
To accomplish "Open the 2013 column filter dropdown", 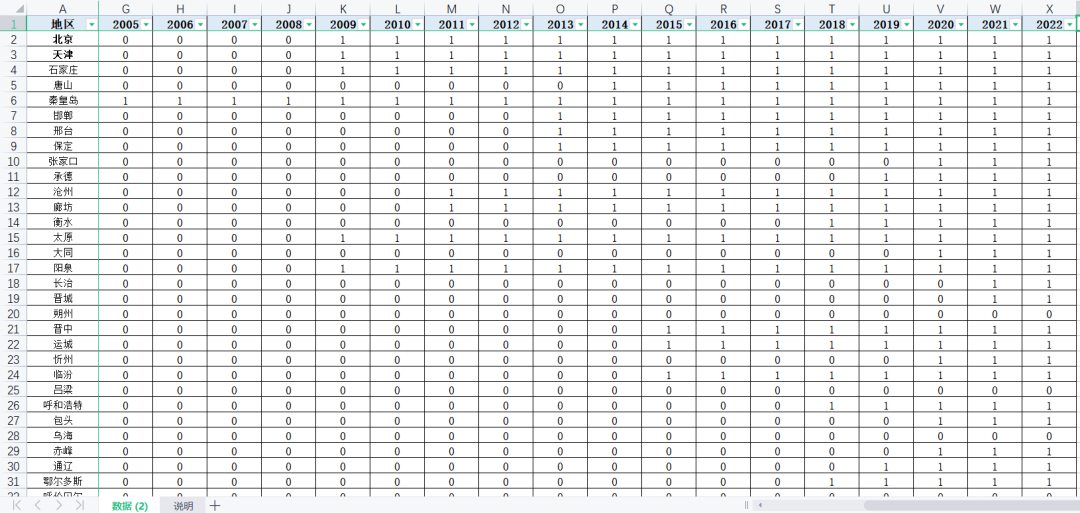I will coord(581,25).
